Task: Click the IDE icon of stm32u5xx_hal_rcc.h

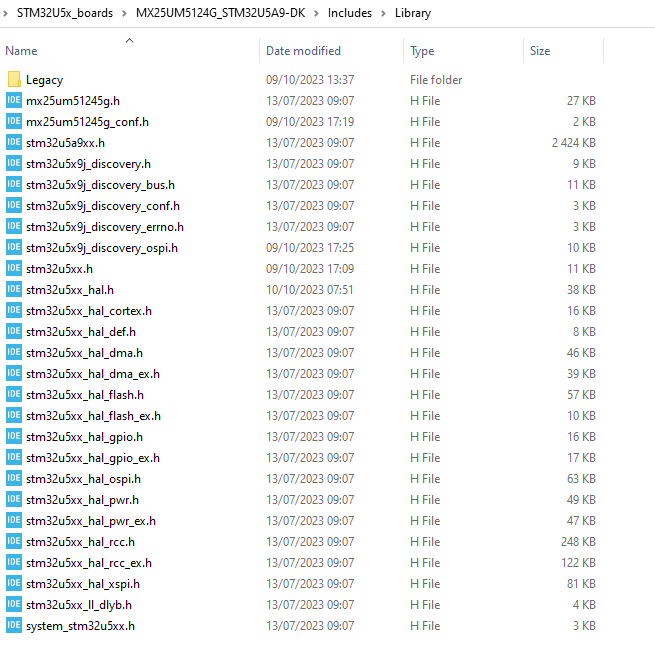Action: [14, 541]
